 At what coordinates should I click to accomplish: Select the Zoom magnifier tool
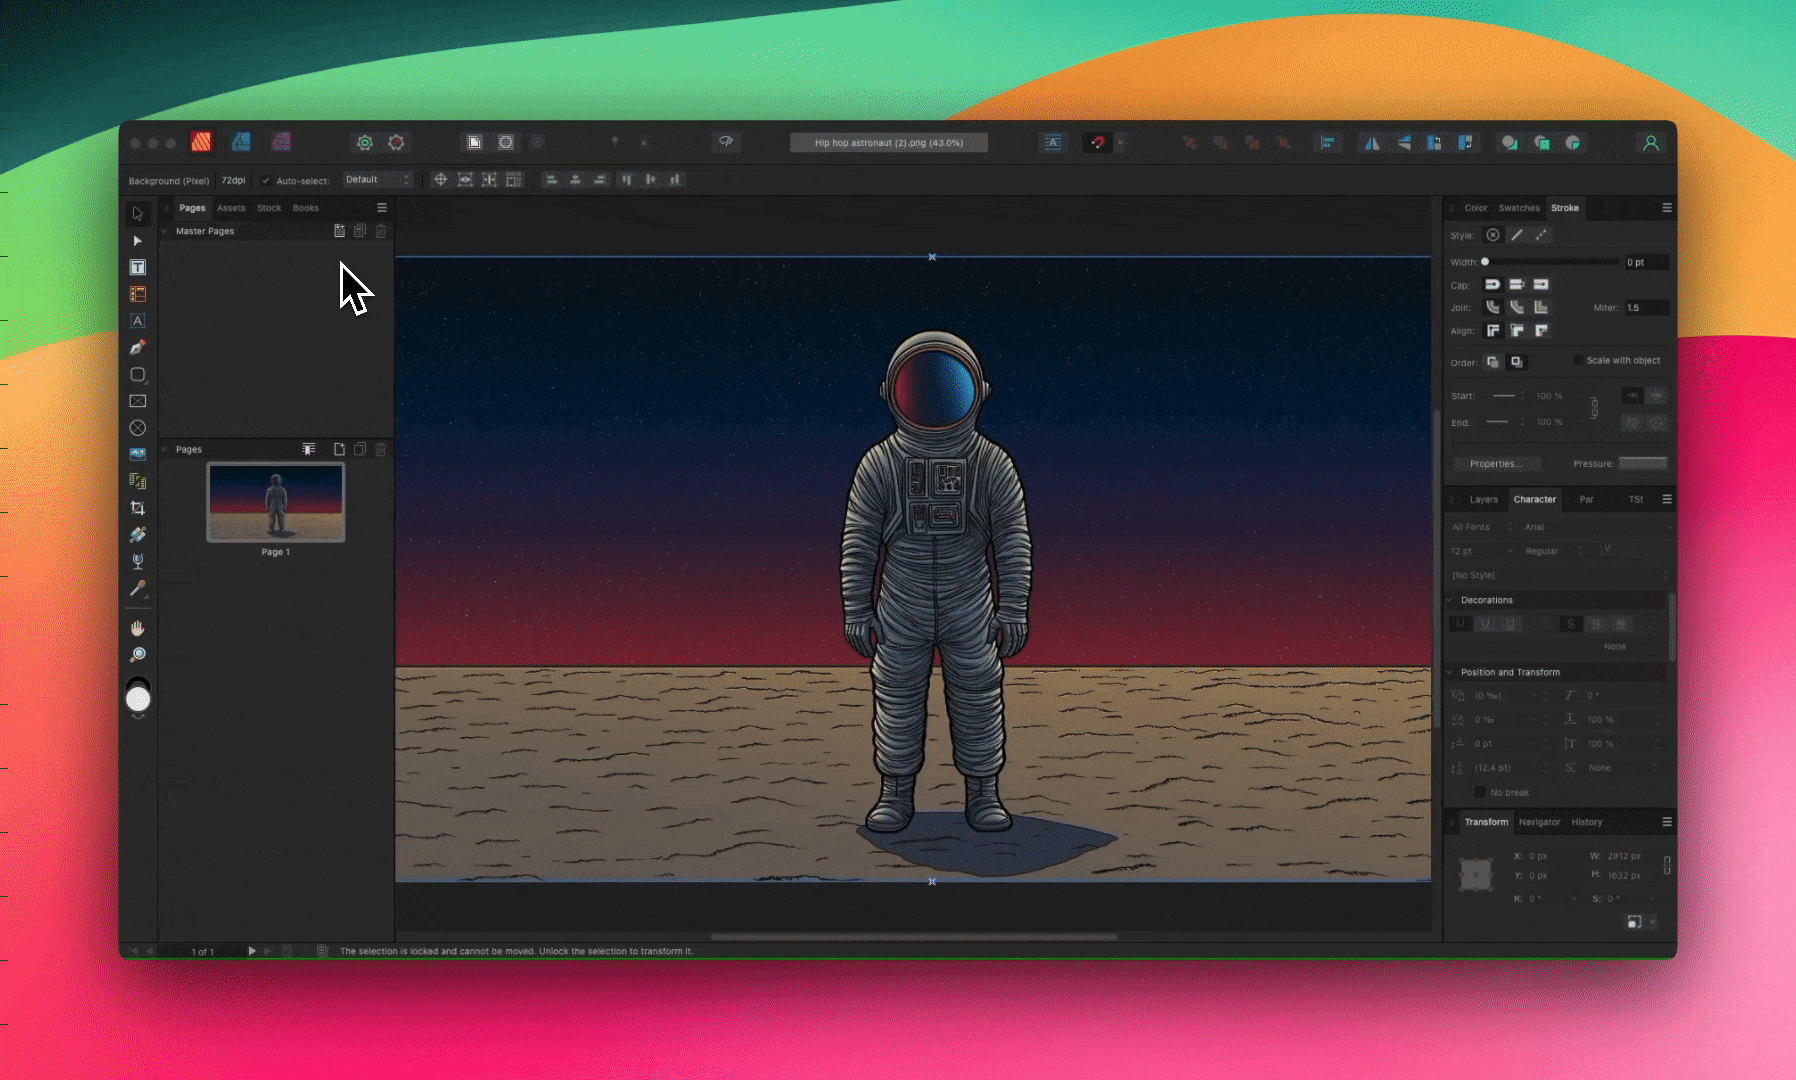pyautogui.click(x=138, y=655)
